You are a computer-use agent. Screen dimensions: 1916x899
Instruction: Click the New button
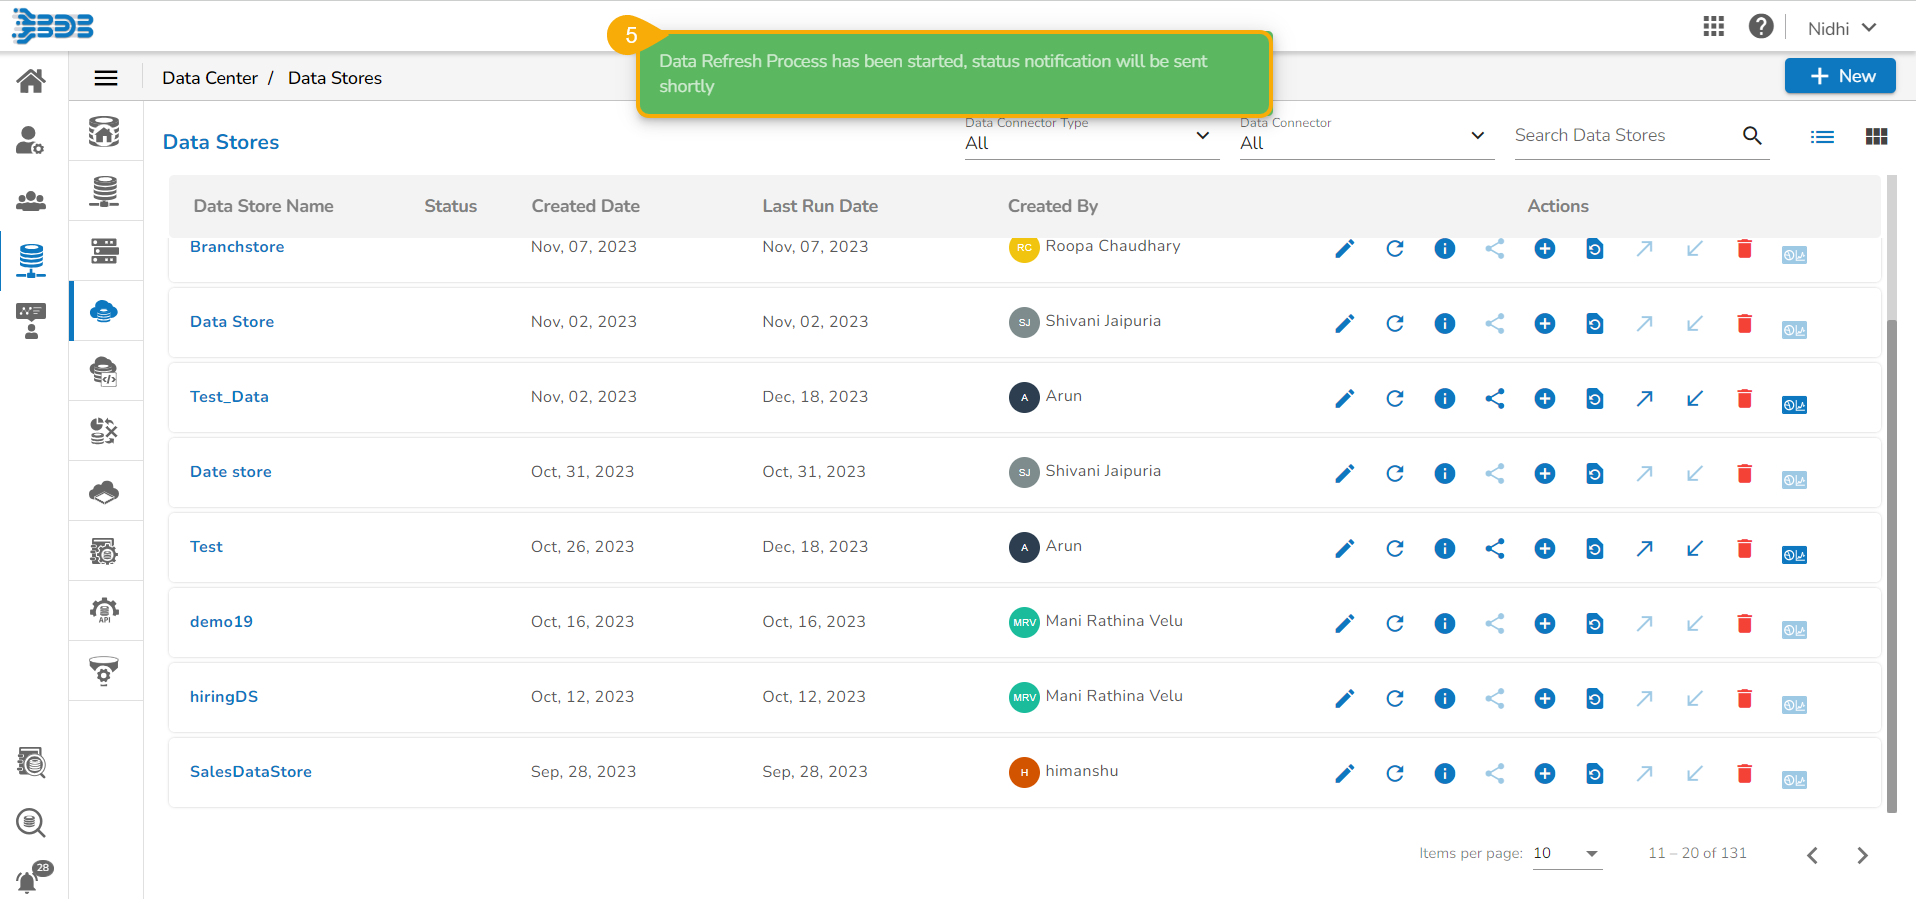[x=1839, y=76]
